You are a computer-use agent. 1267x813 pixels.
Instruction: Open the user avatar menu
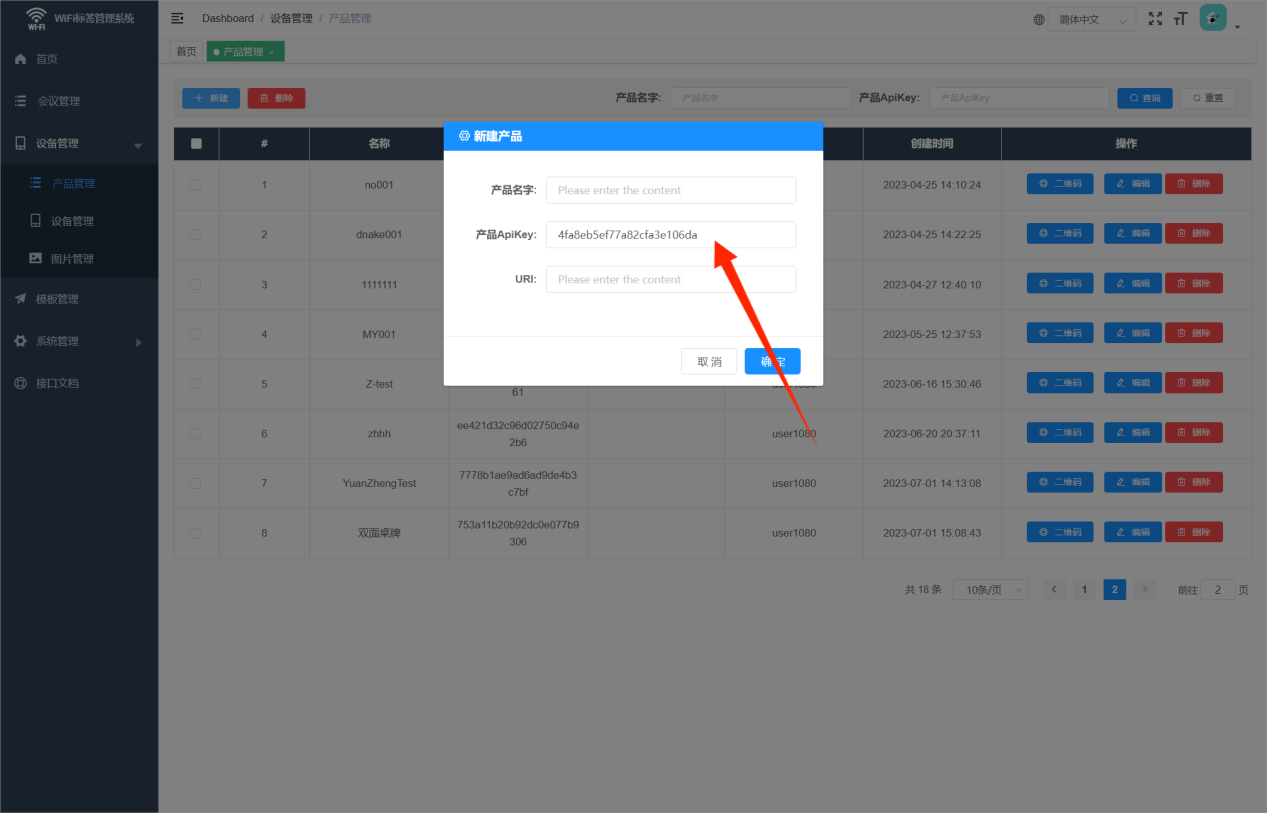[x=1213, y=18]
